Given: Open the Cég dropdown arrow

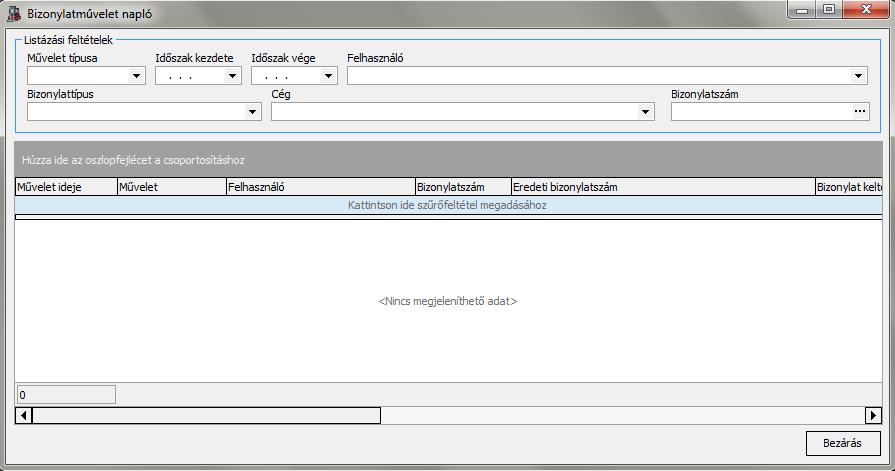Looking at the screenshot, I should 645,112.
